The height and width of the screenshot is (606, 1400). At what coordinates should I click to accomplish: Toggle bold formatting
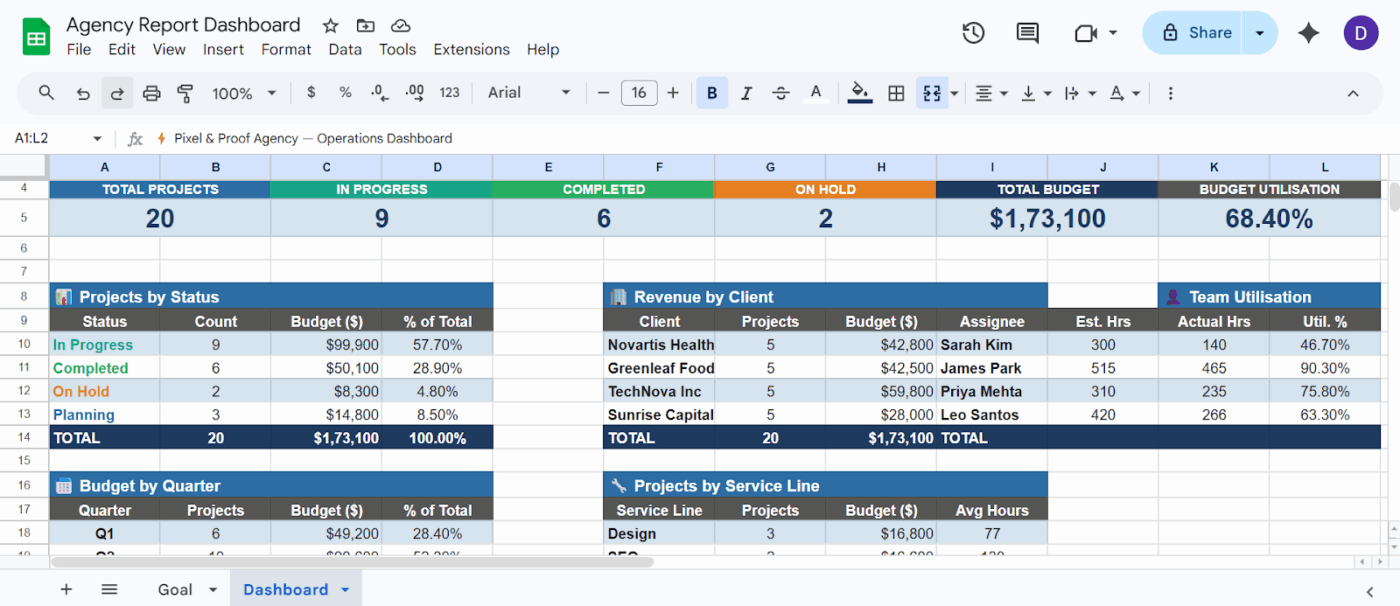tap(712, 92)
